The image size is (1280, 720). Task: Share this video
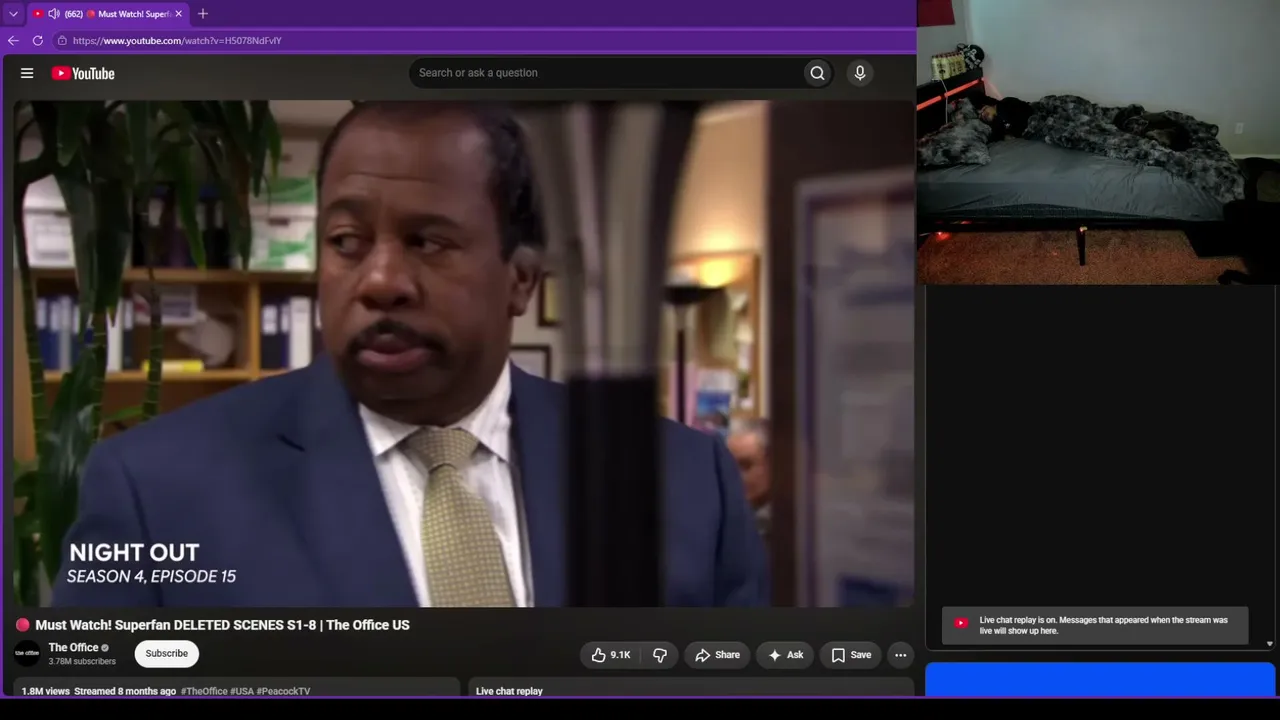[x=718, y=655]
